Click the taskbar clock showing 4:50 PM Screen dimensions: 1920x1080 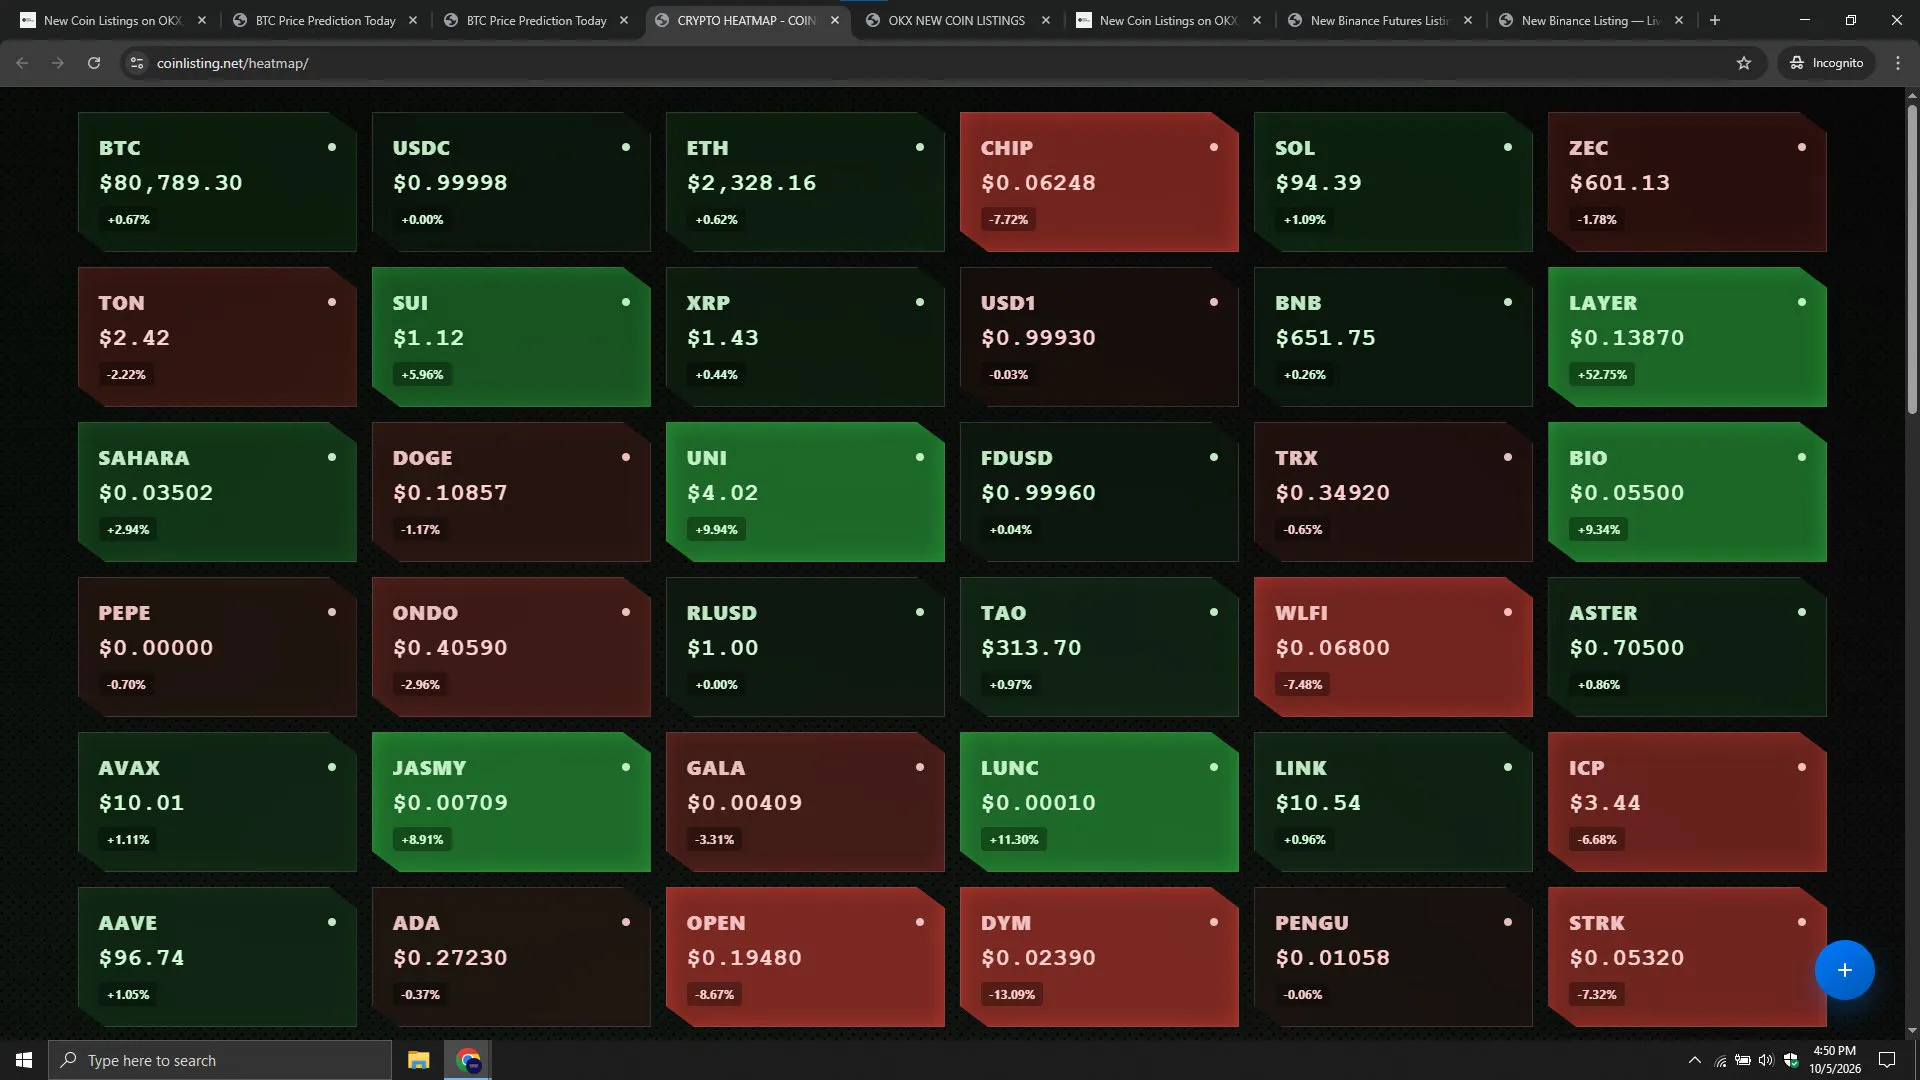(1835, 1060)
